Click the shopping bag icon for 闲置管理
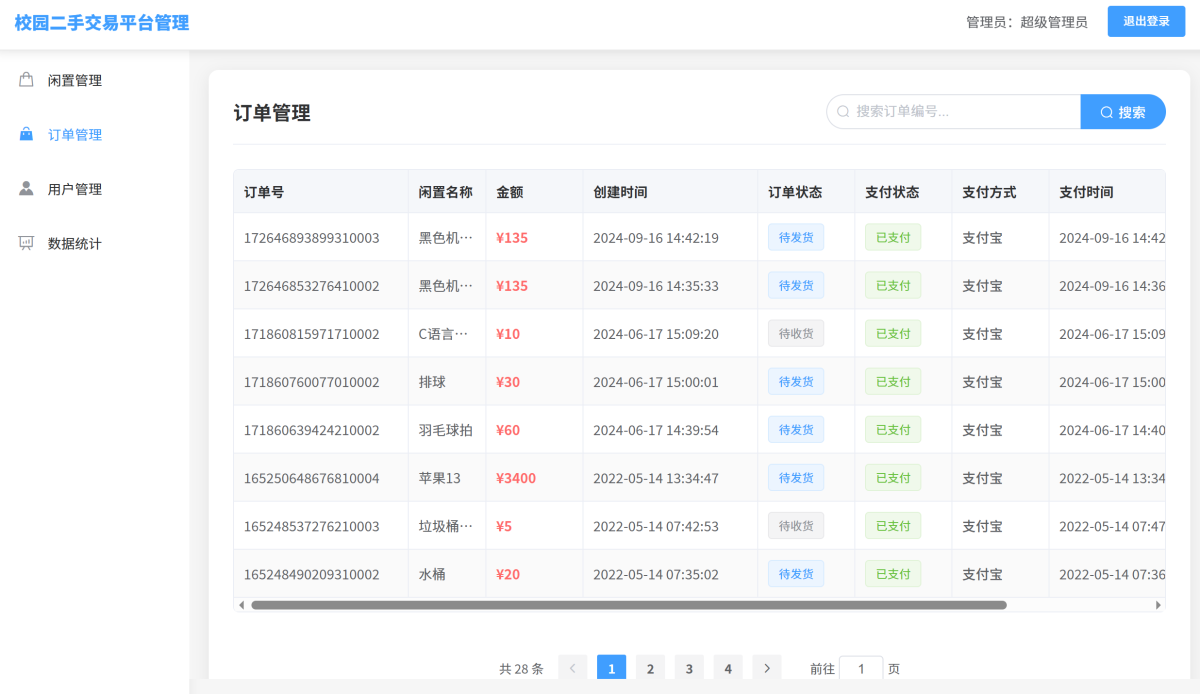1200x694 pixels. (x=27, y=80)
